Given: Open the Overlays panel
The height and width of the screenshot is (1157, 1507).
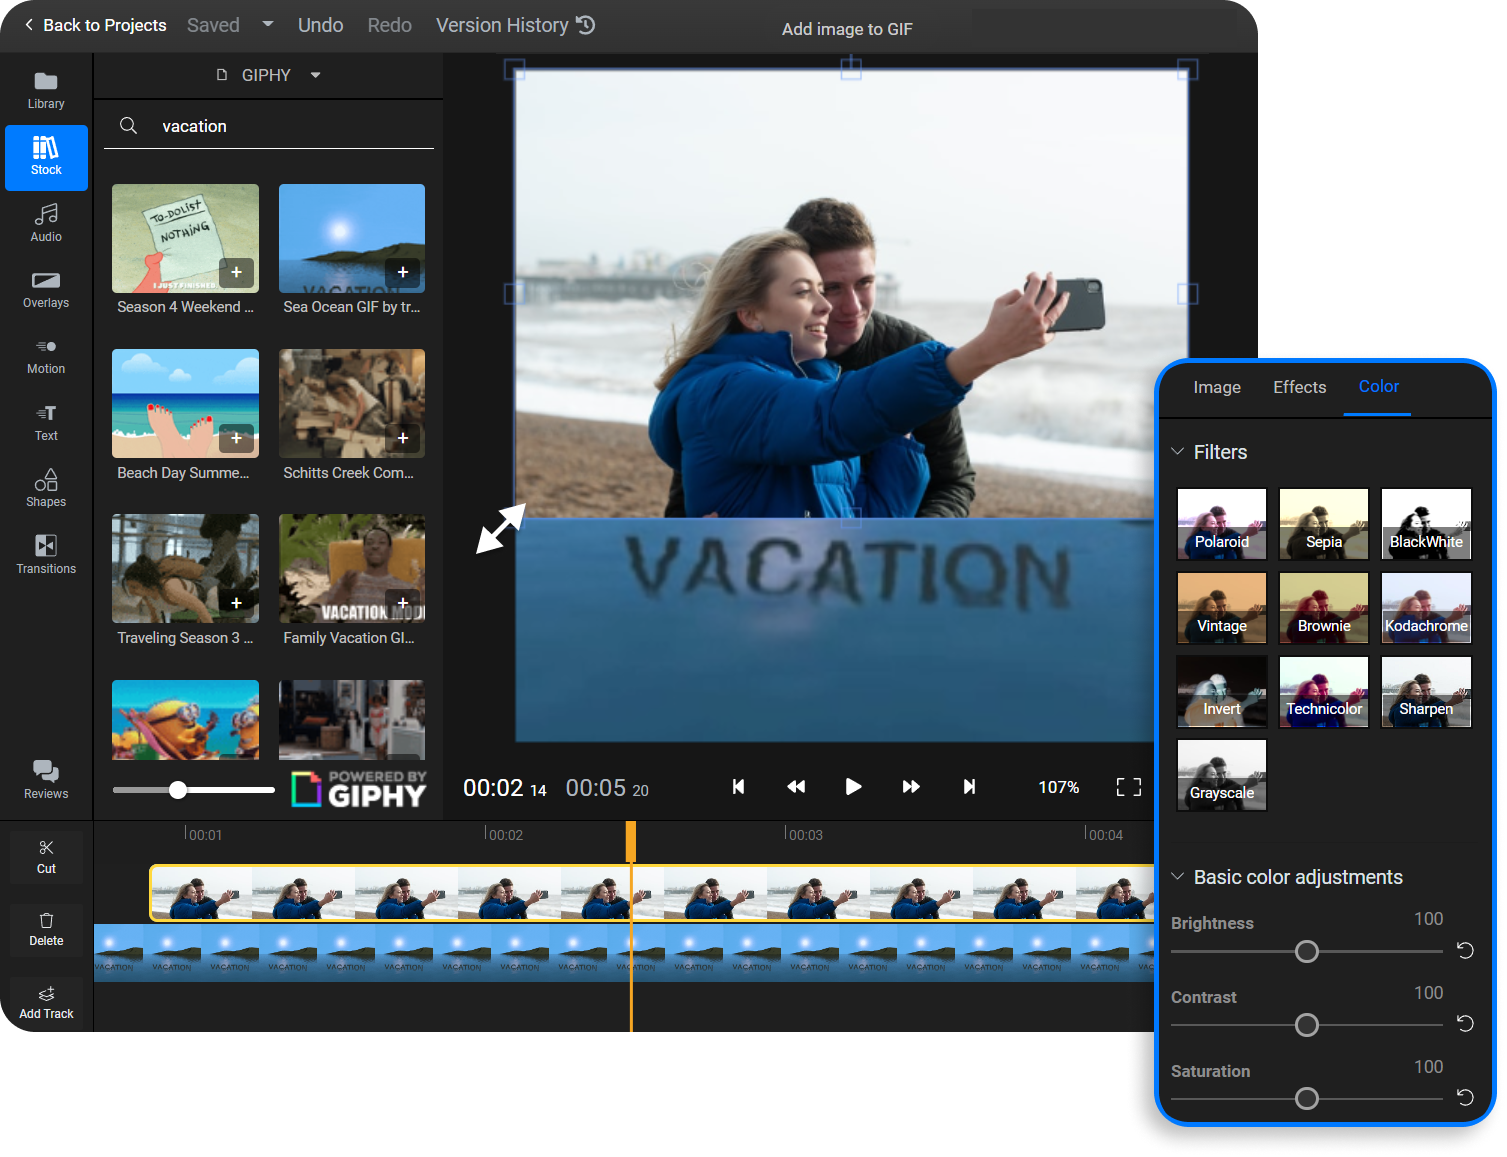Looking at the screenshot, I should (x=45, y=289).
